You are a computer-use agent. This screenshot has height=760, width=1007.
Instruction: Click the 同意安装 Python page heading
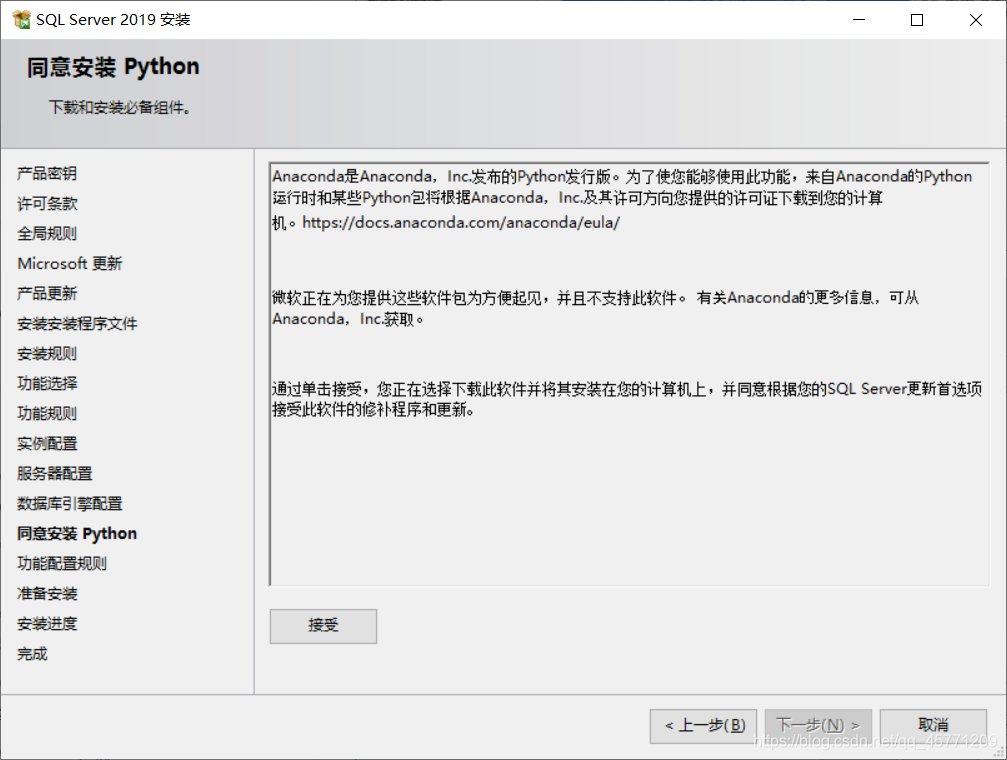coord(113,67)
